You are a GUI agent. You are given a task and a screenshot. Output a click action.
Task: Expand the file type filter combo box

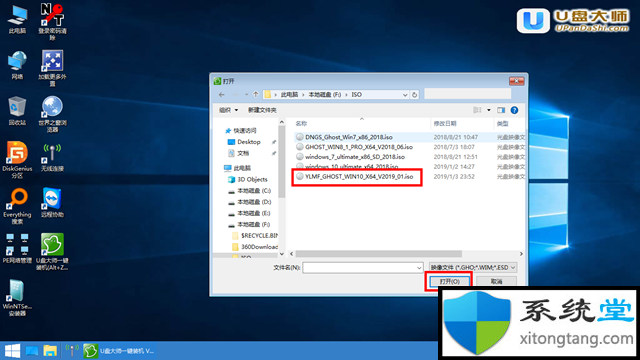(x=473, y=267)
